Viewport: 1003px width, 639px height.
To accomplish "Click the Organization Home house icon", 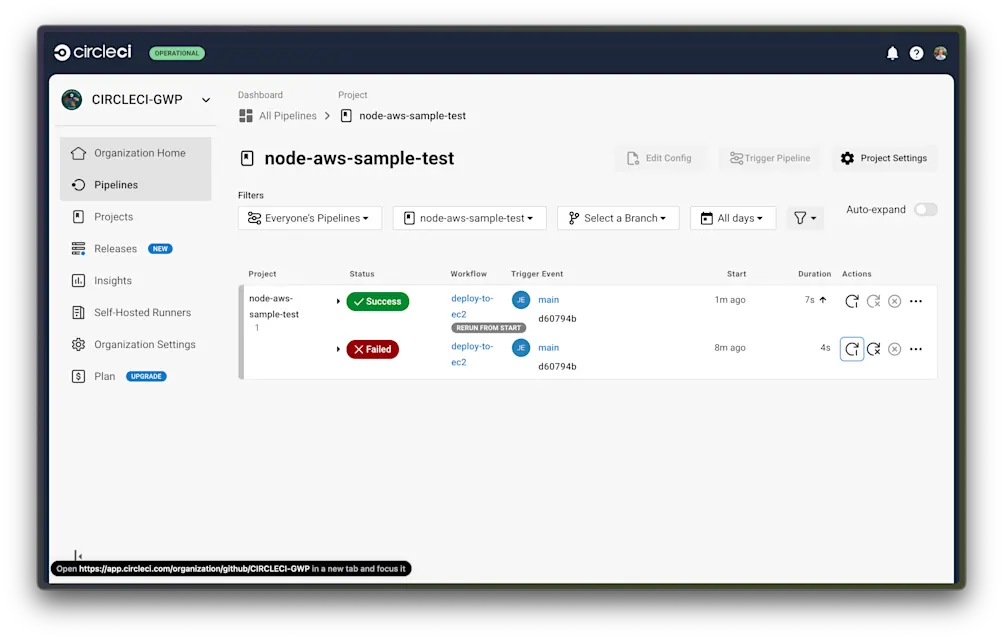I will pos(78,153).
